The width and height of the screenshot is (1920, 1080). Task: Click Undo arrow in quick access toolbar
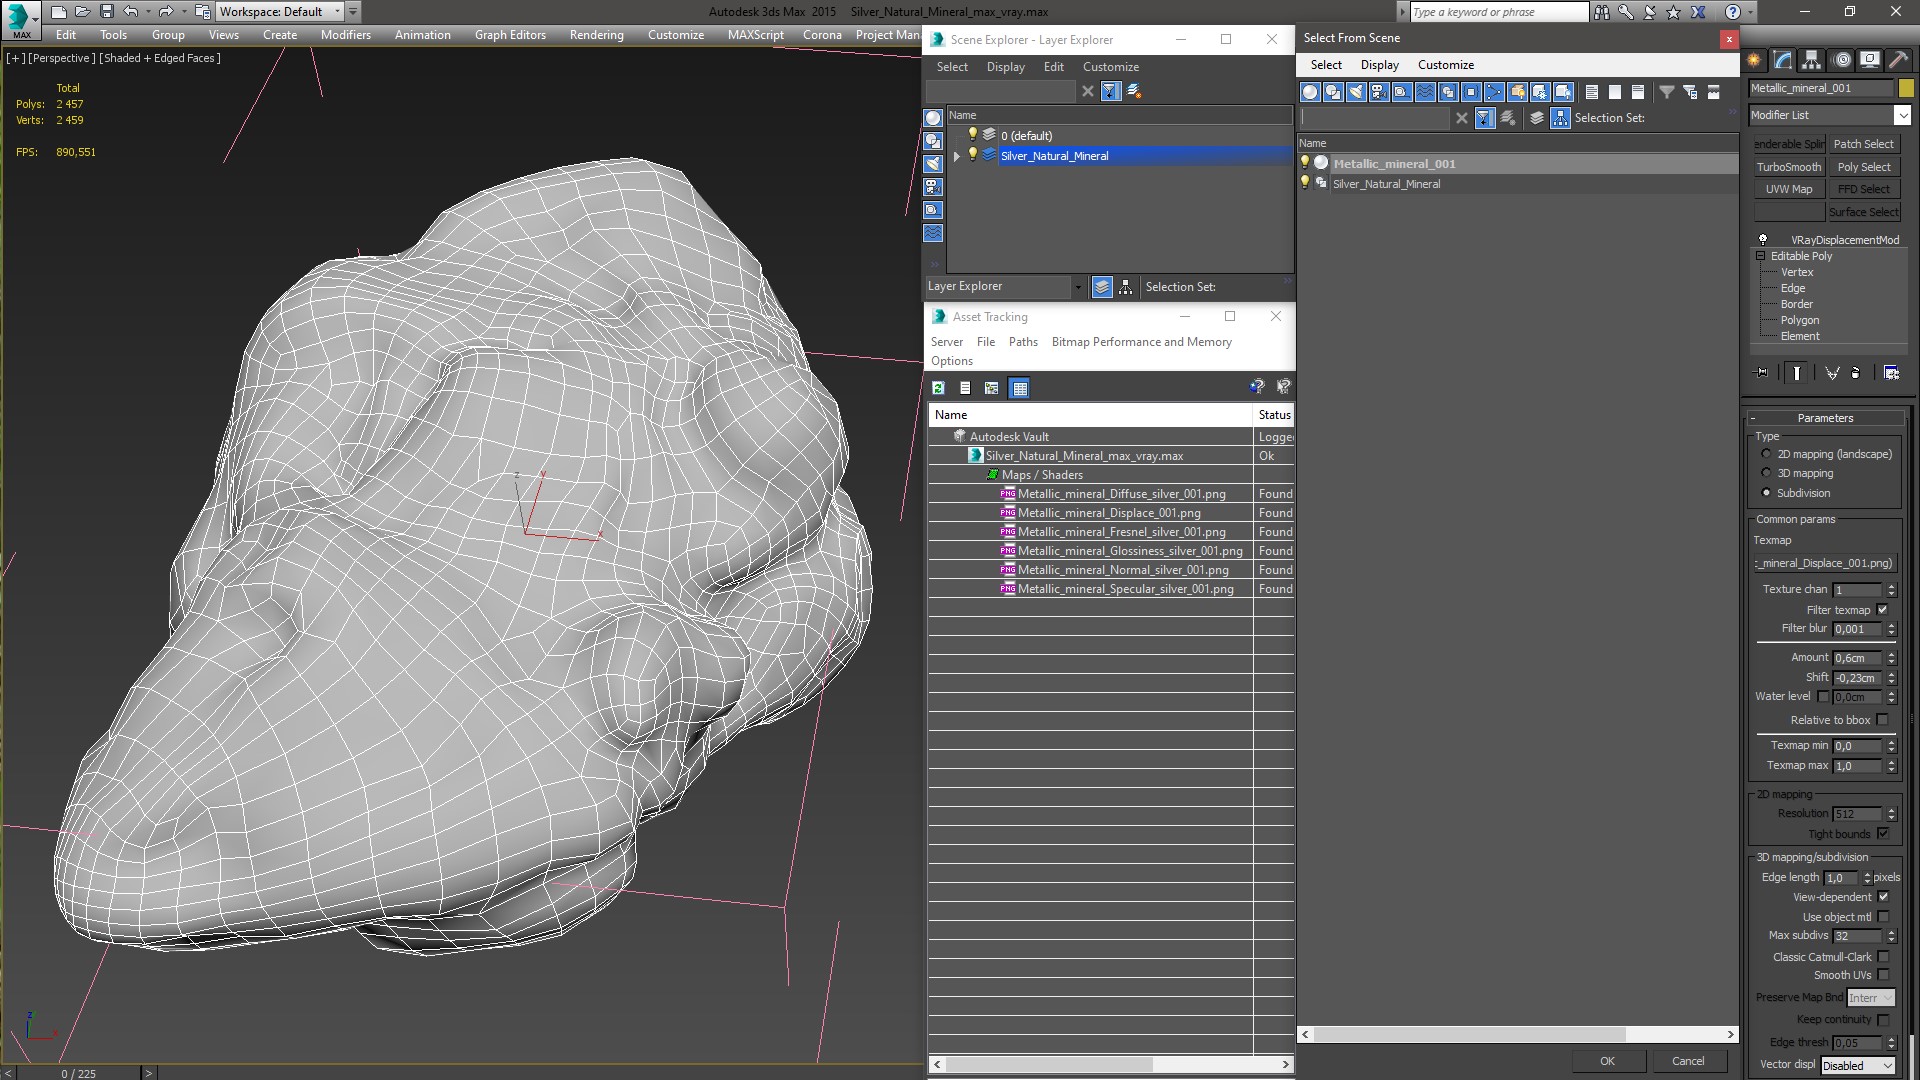pos(130,12)
